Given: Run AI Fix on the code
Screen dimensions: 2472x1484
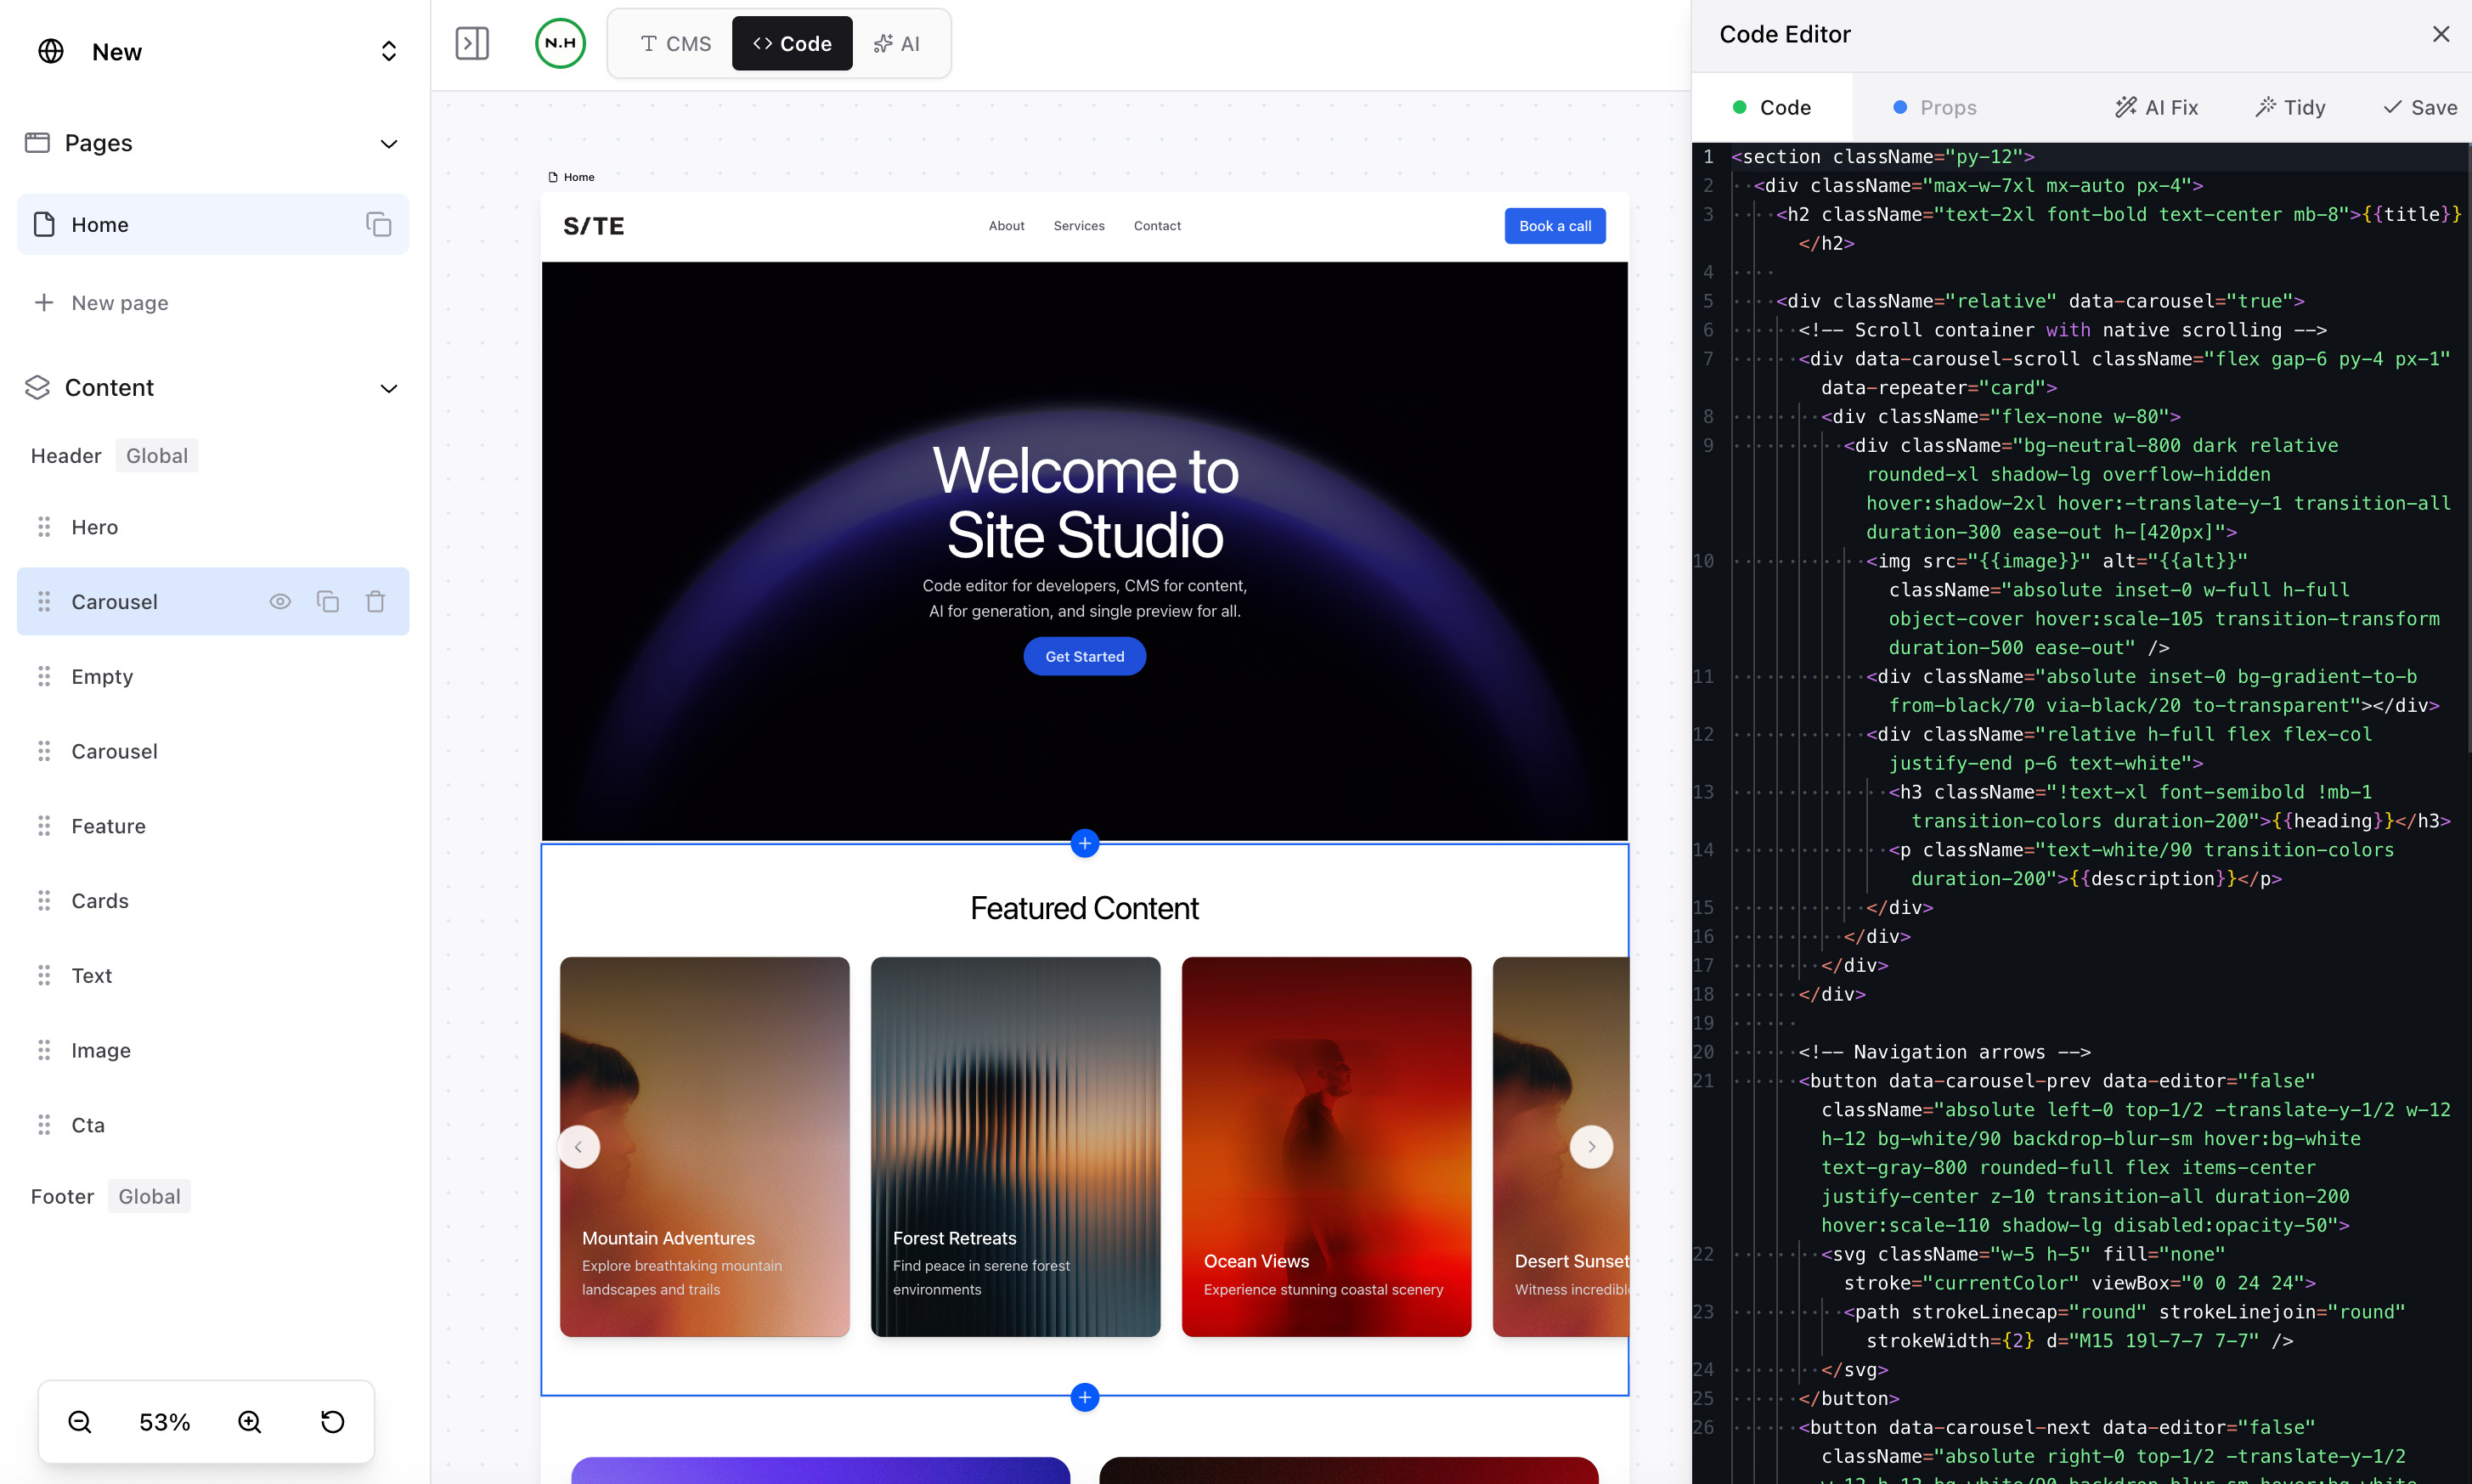Looking at the screenshot, I should [x=2156, y=107].
